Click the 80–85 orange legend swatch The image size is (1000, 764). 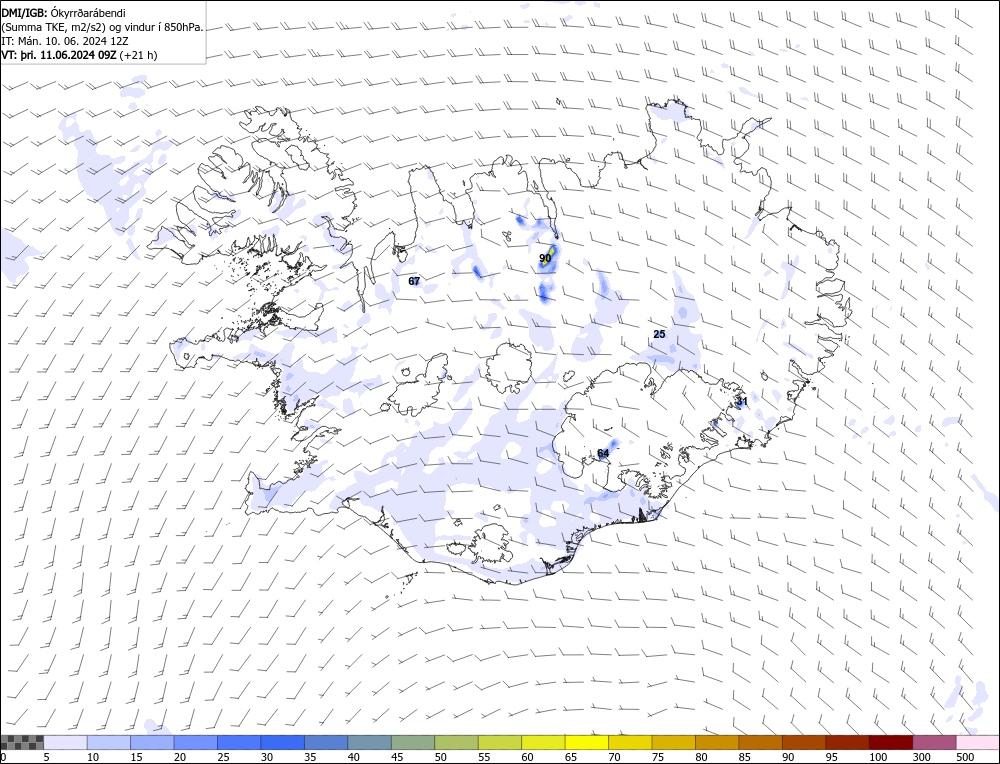point(716,742)
